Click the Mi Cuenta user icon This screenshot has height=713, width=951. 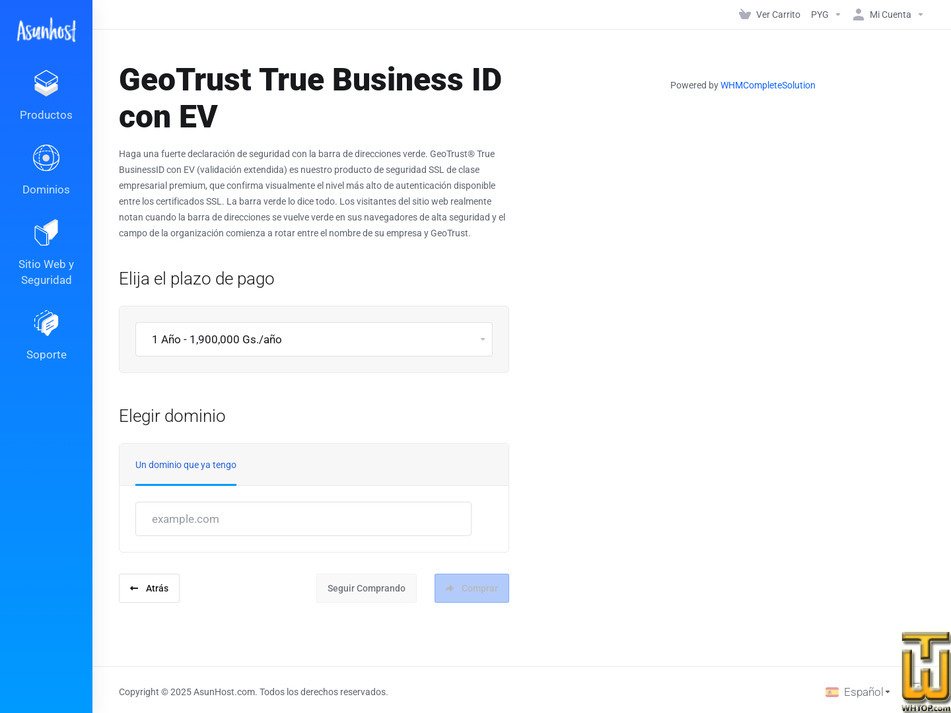point(858,14)
